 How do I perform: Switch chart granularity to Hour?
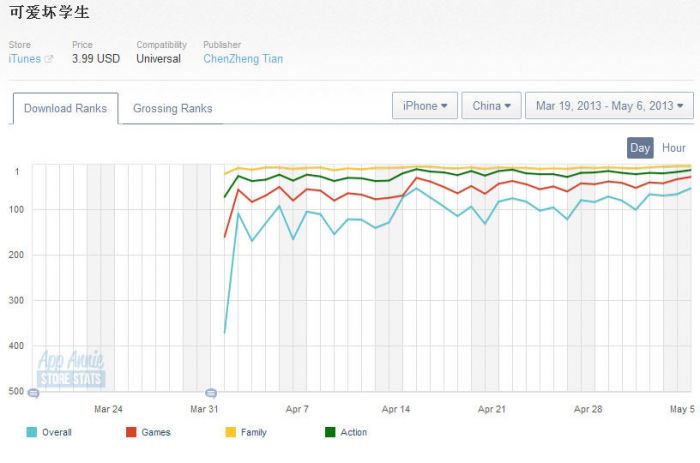[x=674, y=148]
